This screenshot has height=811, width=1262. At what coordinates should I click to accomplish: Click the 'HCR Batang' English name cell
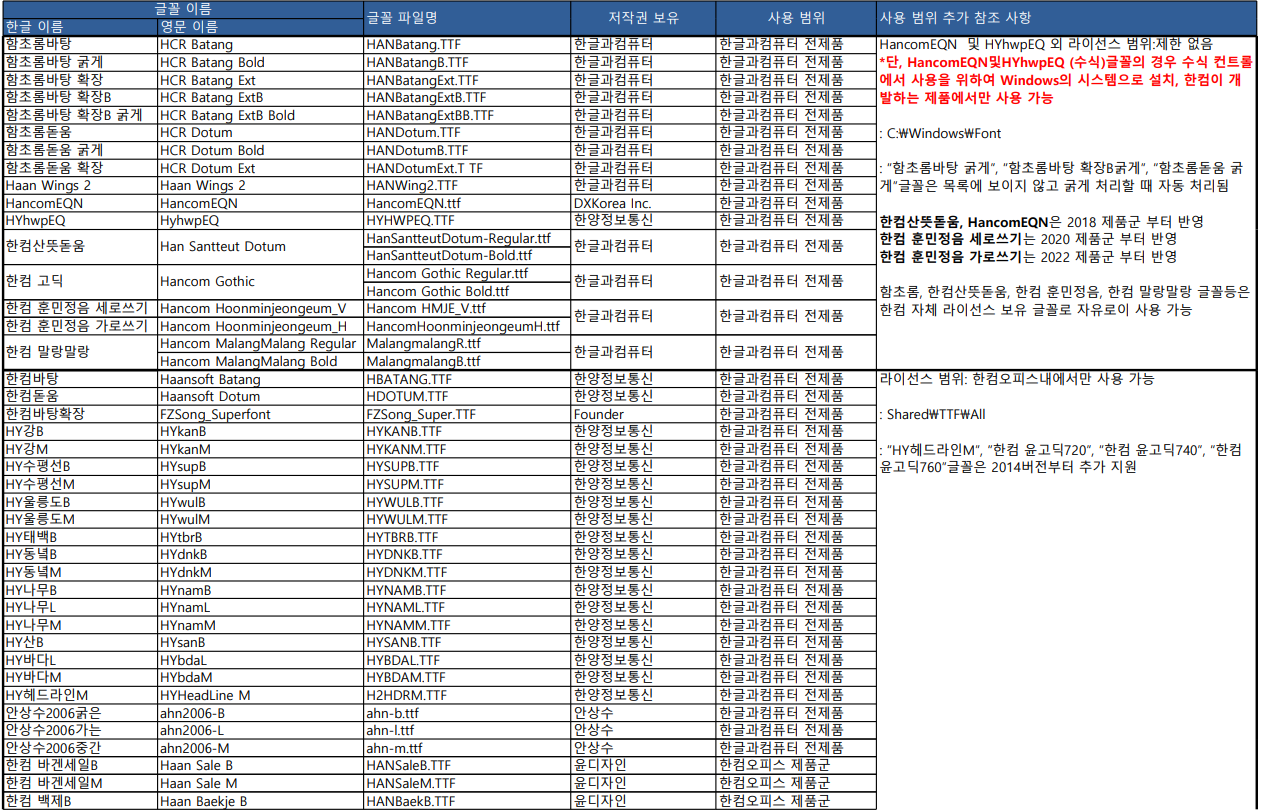click(x=260, y=45)
